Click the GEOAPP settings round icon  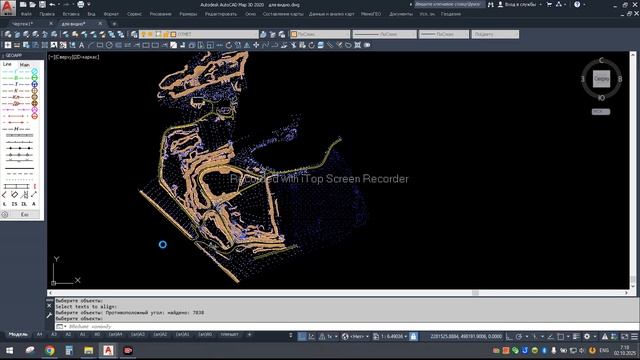coord(5,214)
